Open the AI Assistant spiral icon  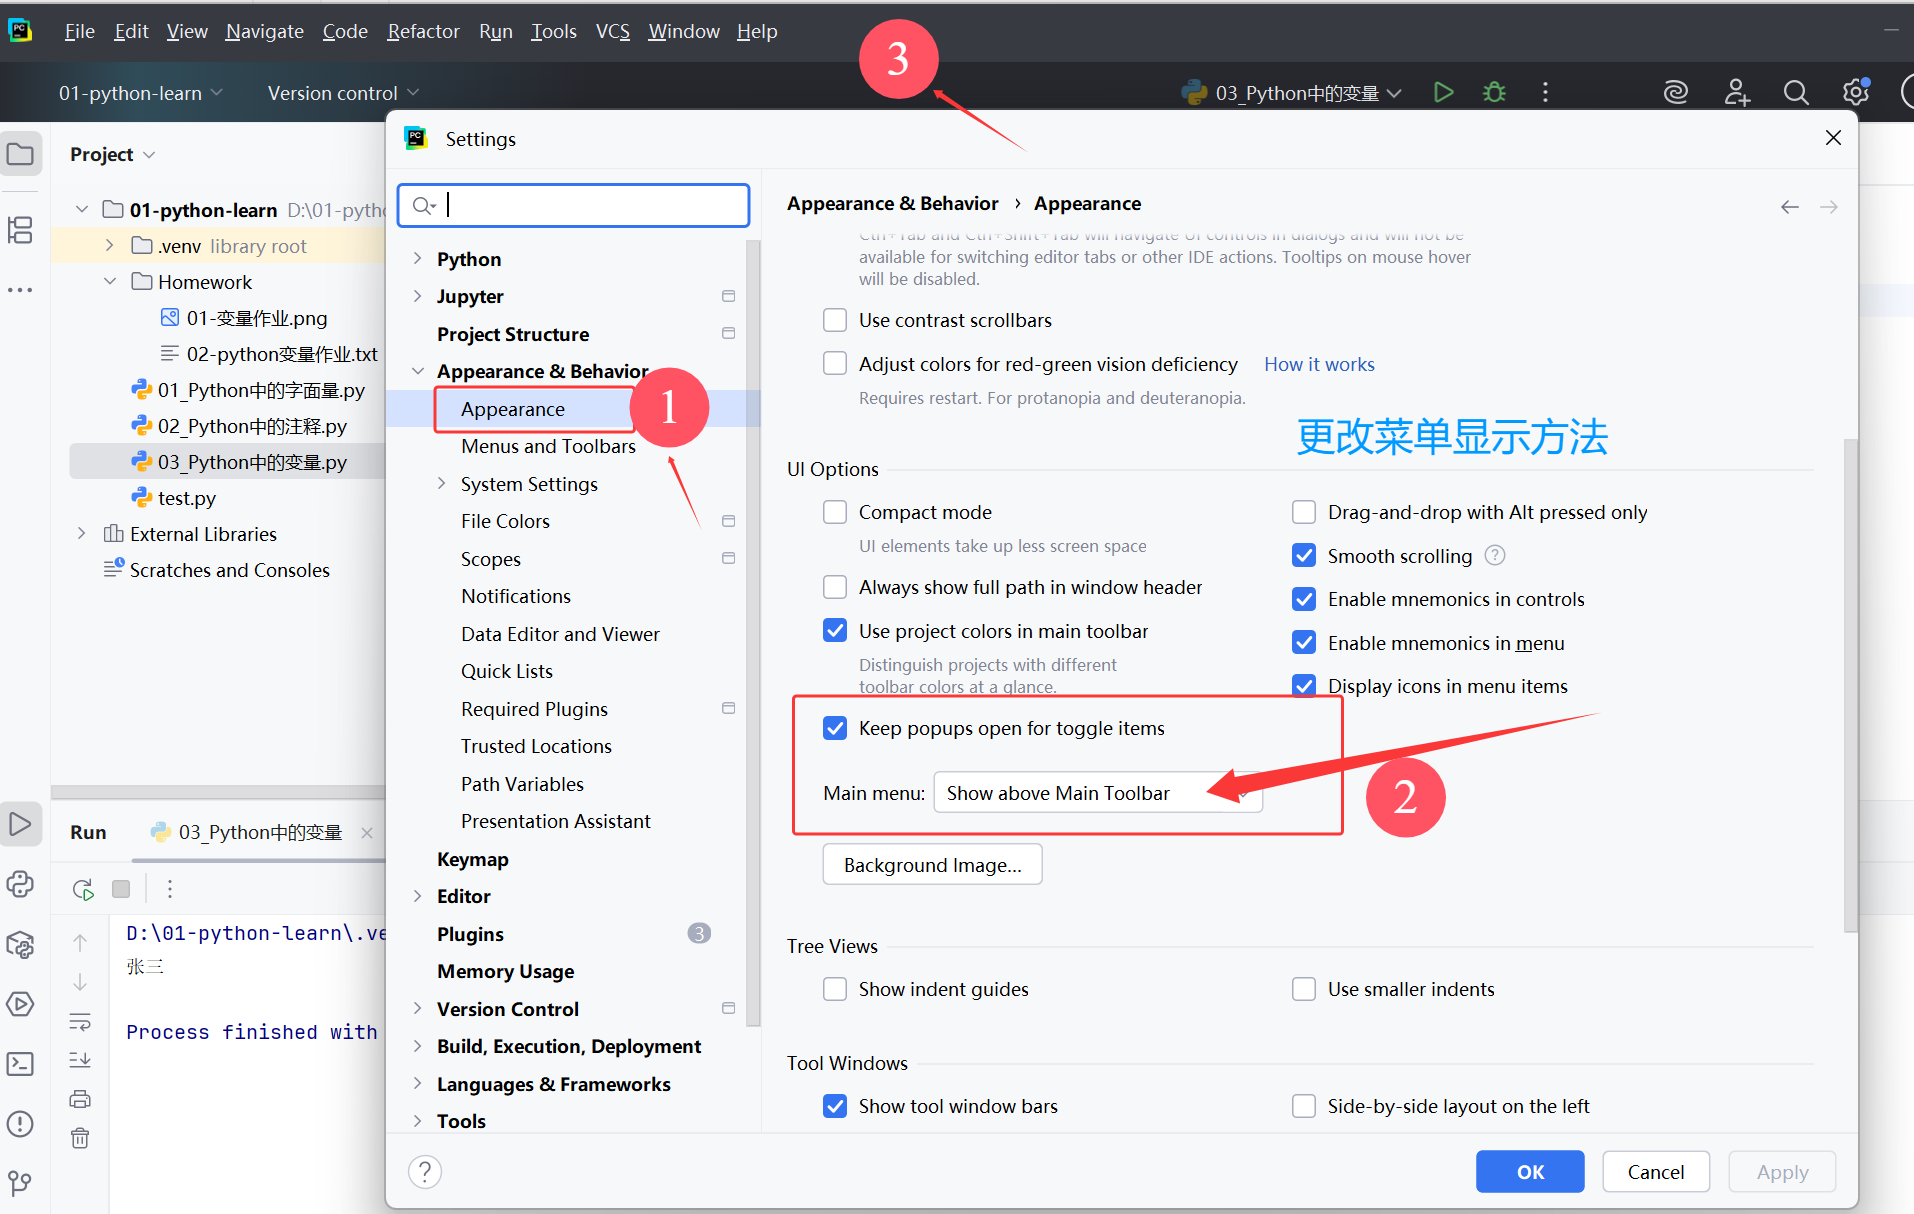click(x=1676, y=92)
